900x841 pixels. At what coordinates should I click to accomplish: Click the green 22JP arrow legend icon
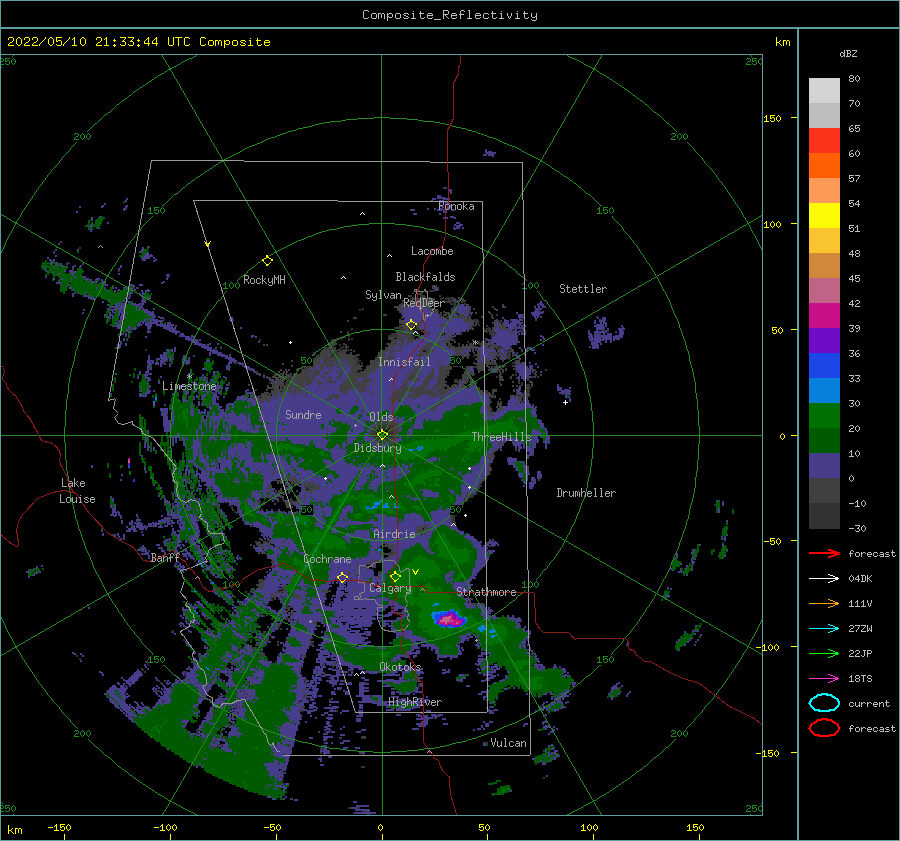824,653
